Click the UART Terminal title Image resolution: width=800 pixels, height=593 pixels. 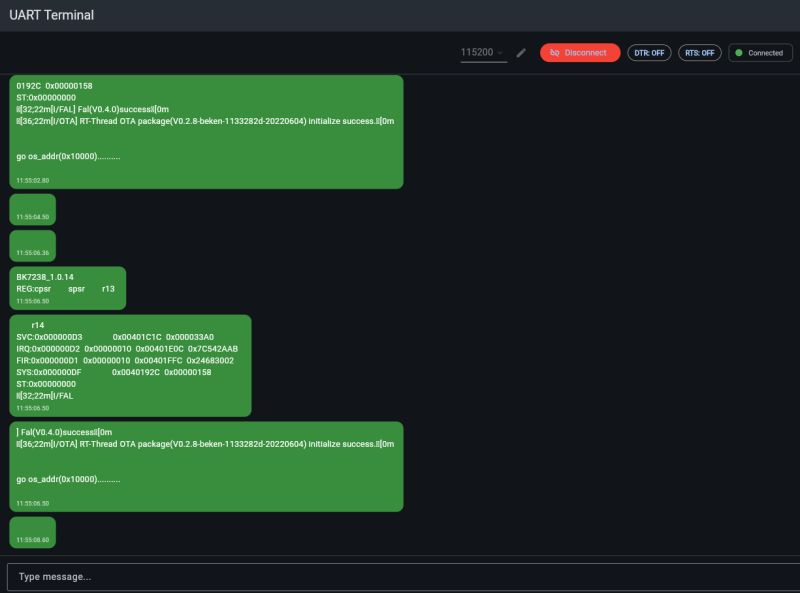(51, 15)
